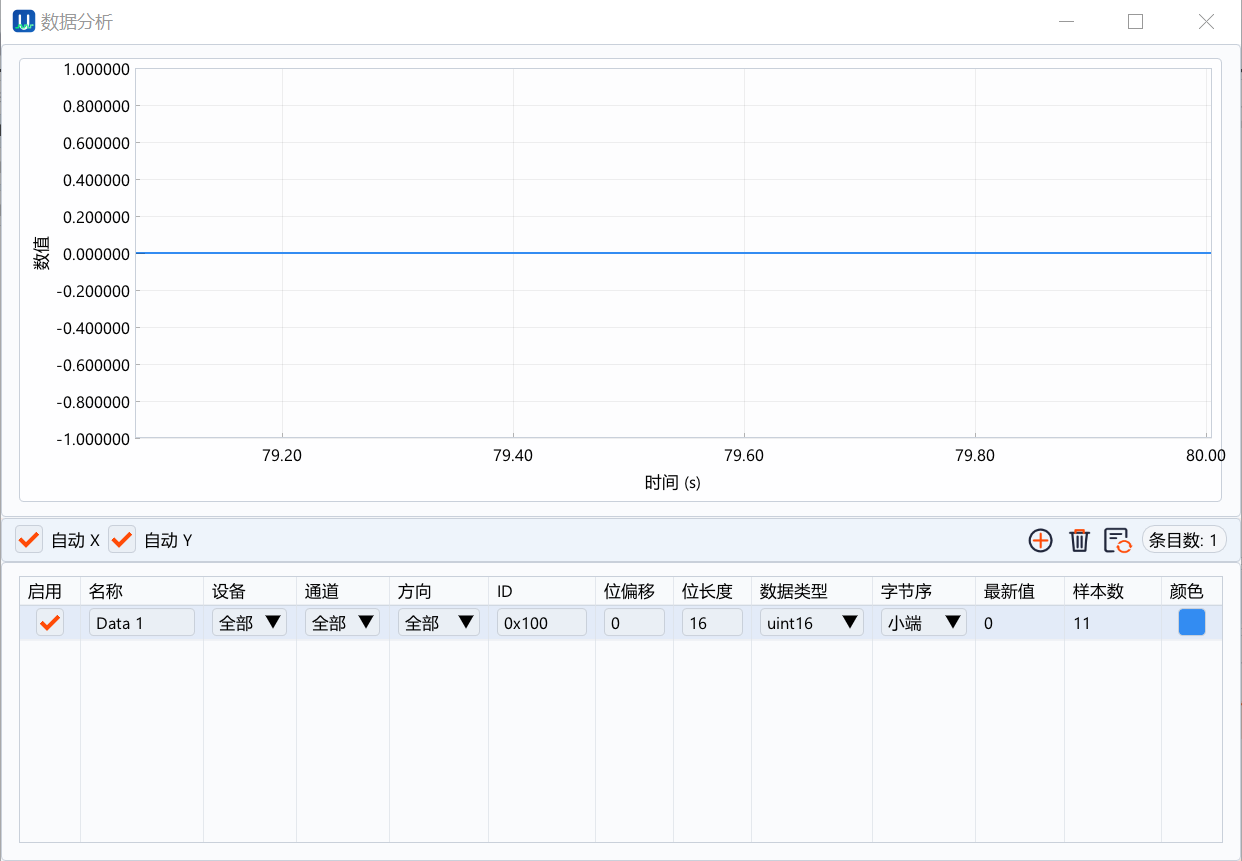The width and height of the screenshot is (1242, 861).
Task: Close the 数据分析 window
Action: (1206, 21)
